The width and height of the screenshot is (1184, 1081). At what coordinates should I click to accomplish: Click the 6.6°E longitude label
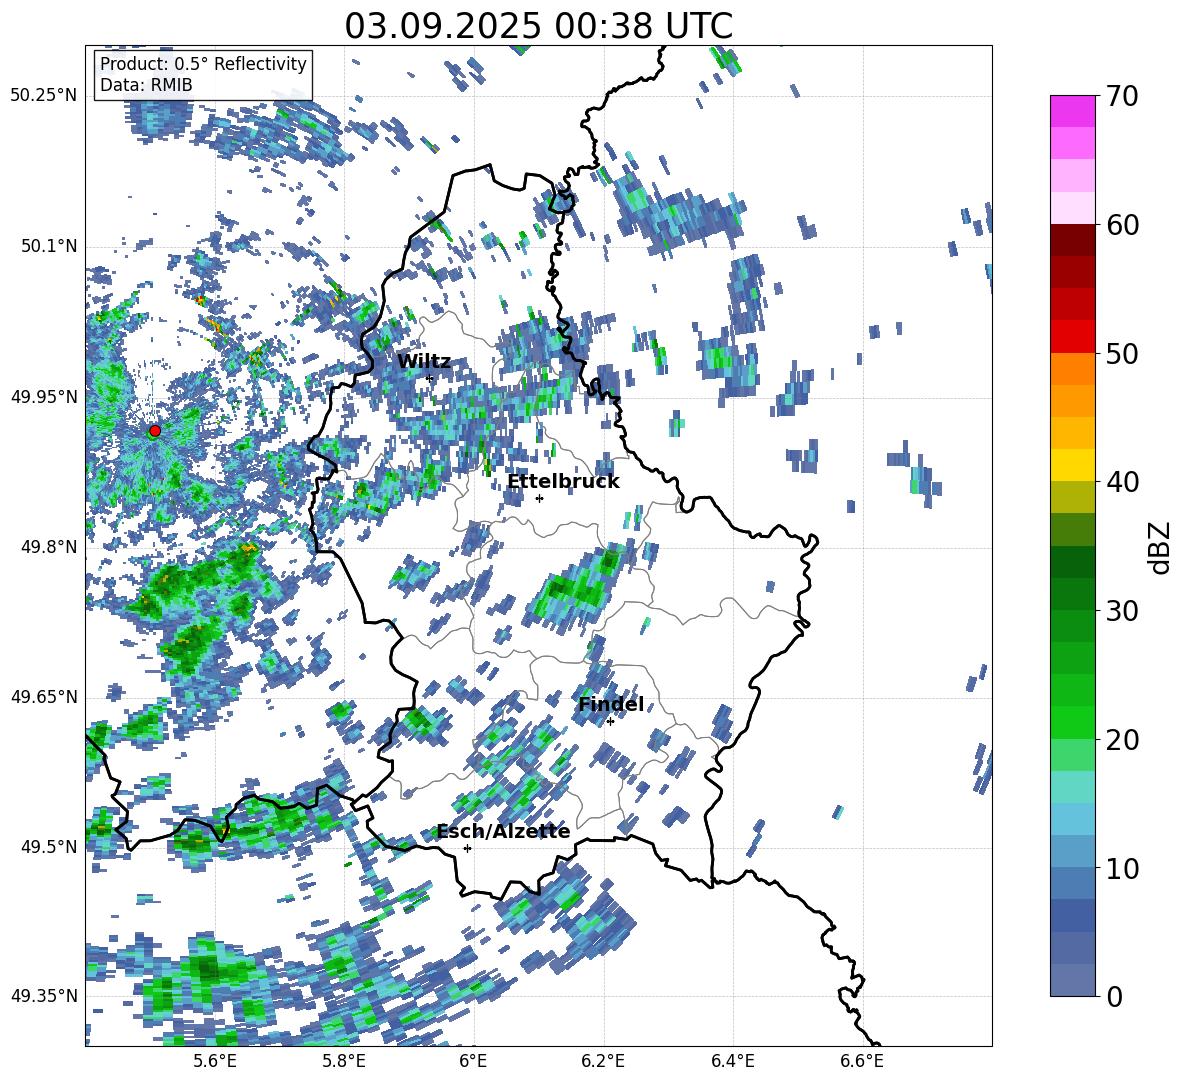[x=862, y=1061]
